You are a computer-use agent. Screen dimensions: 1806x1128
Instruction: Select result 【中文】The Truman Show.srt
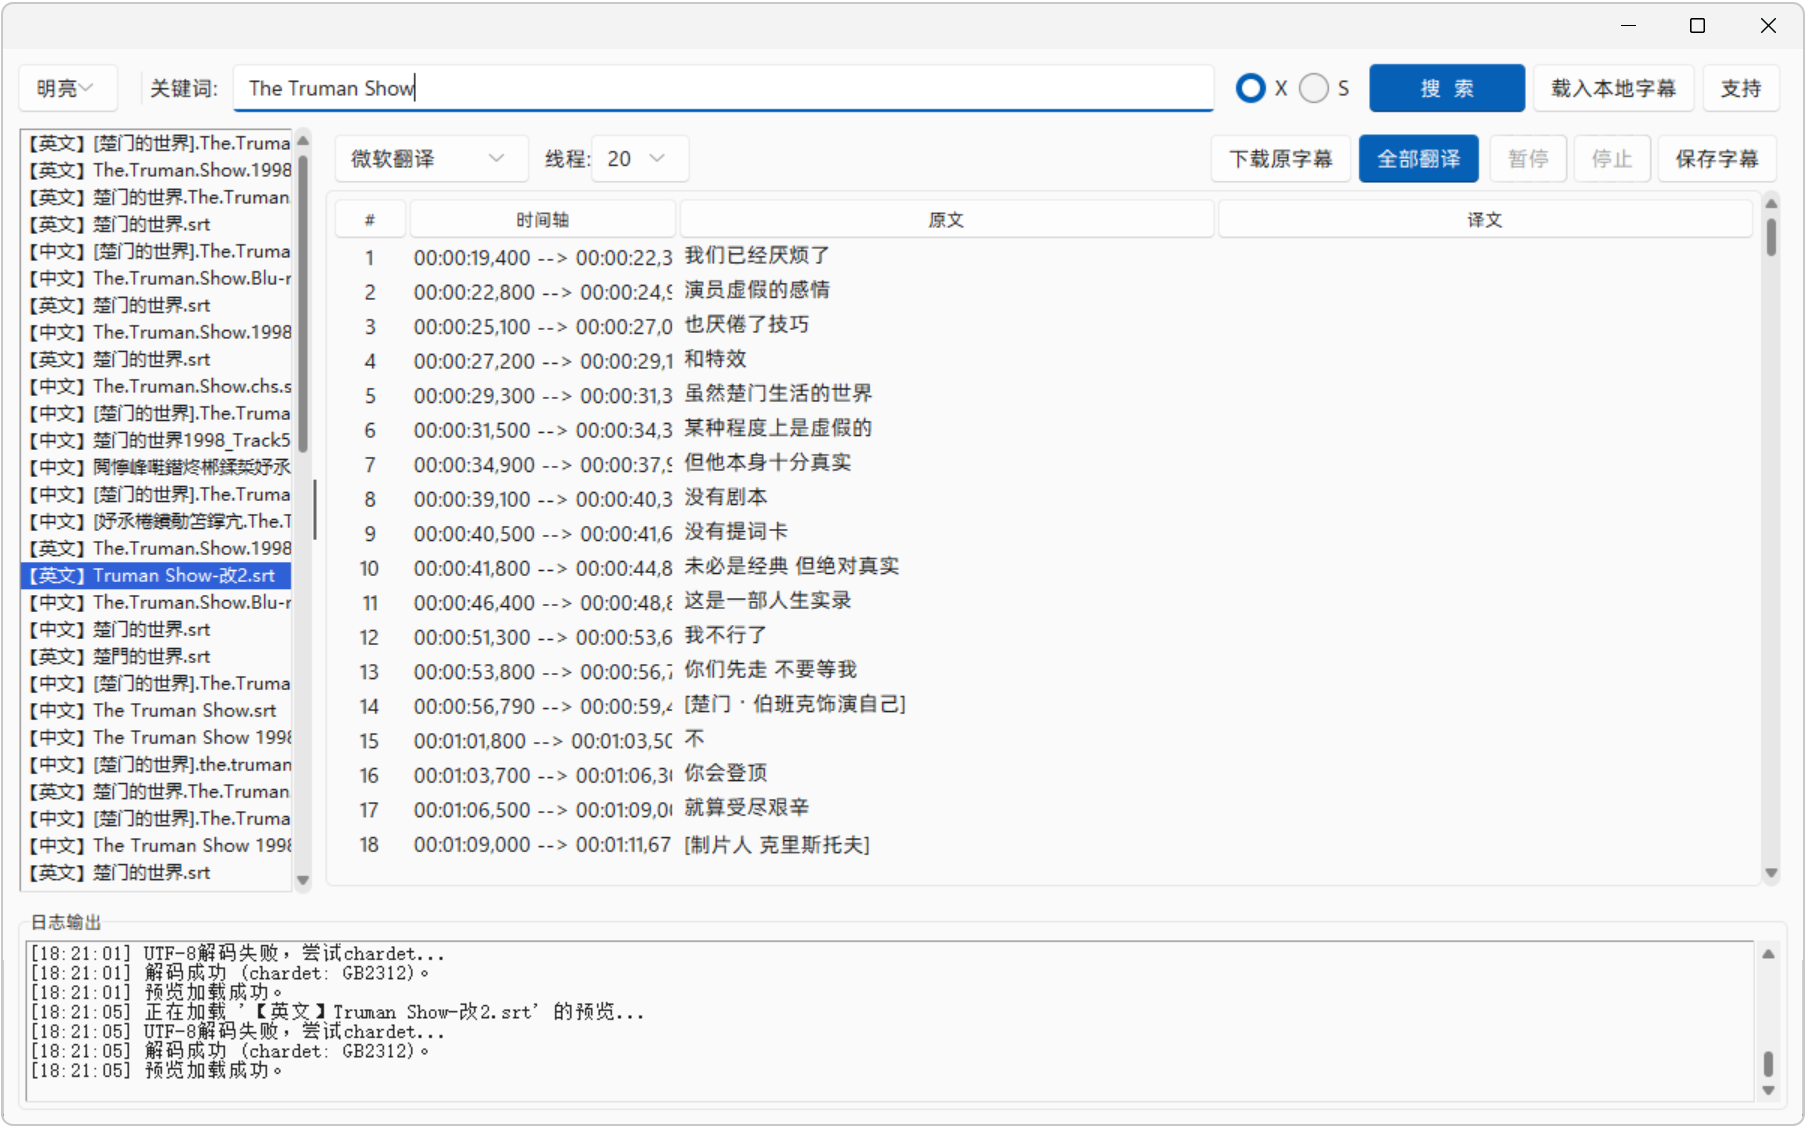[x=156, y=710]
